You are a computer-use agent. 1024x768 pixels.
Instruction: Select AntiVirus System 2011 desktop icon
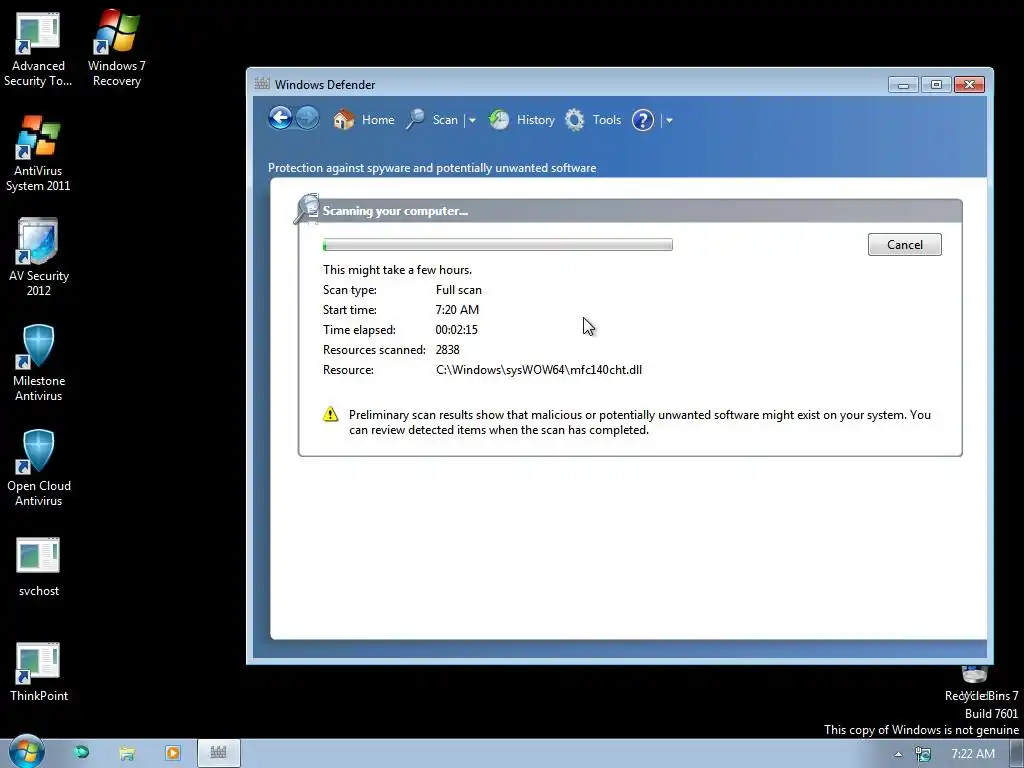coord(38,154)
